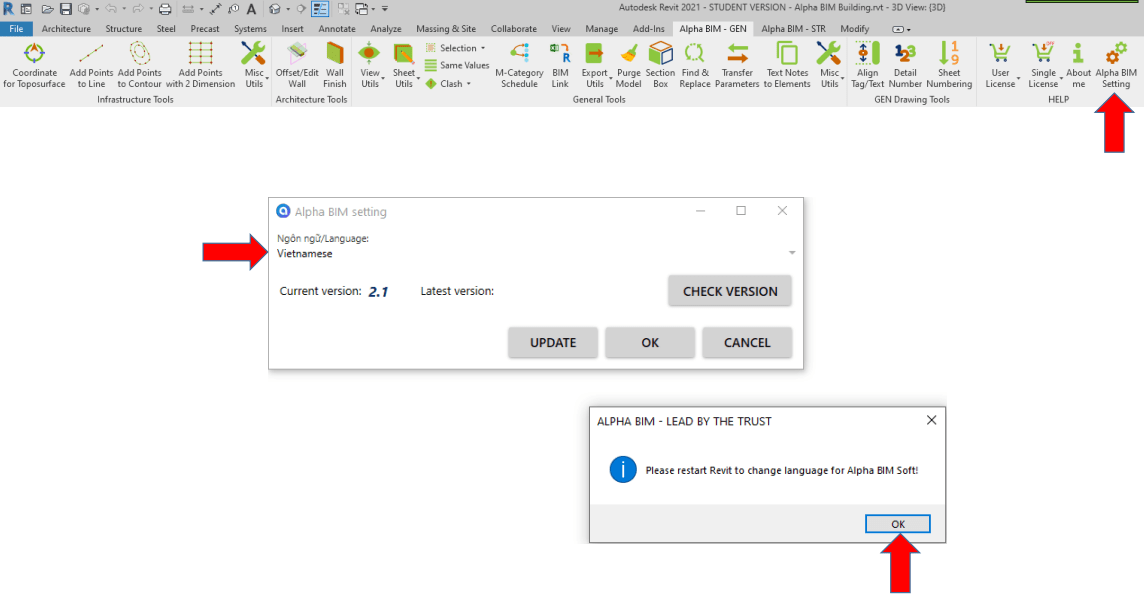The height and width of the screenshot is (594, 1144).
Task: Click the Thin Lines icon in quick access toolbar
Action: (x=320, y=9)
